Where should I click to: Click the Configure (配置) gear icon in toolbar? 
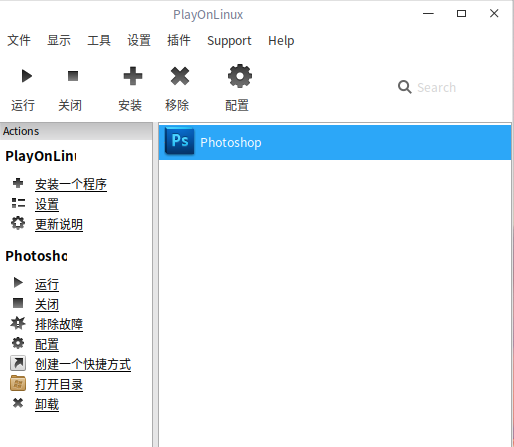[240, 76]
